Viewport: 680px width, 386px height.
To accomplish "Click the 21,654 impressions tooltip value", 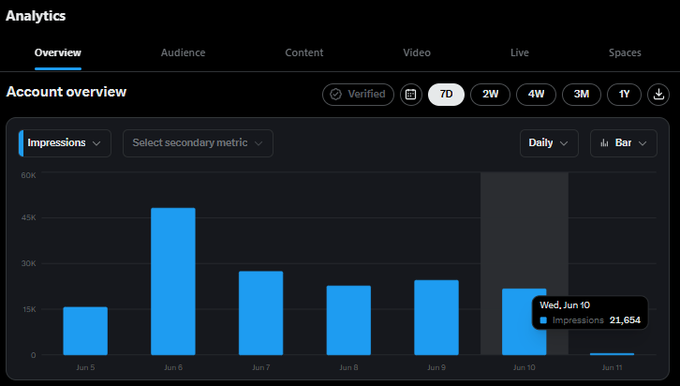I will click(625, 320).
